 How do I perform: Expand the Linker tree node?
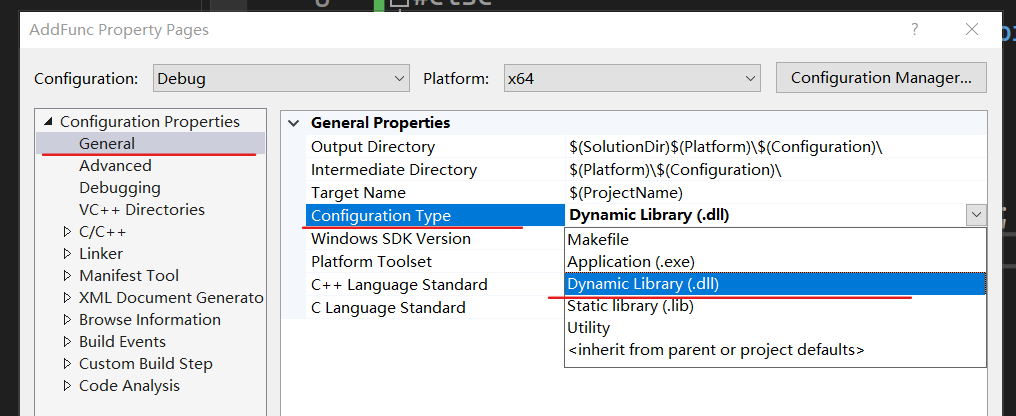(x=67, y=254)
